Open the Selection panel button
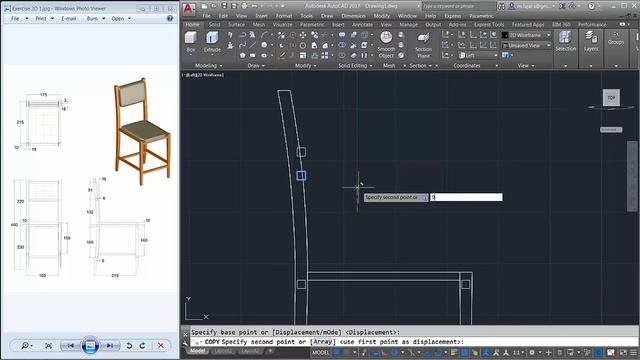The image size is (640, 360). 566,42
